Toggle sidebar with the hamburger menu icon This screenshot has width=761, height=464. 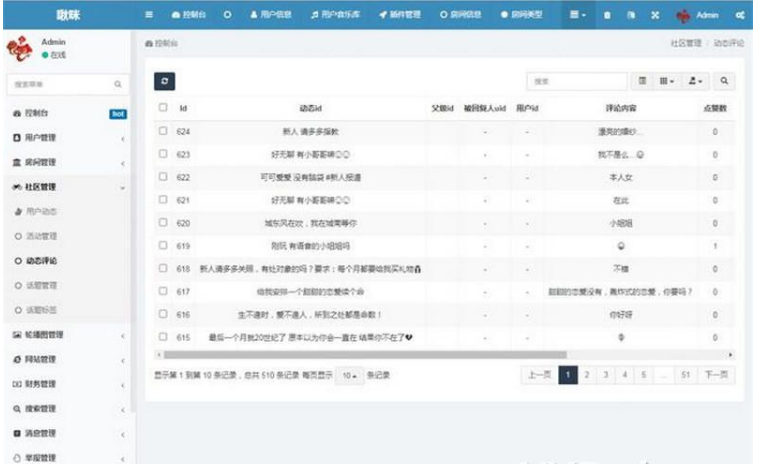[x=149, y=16]
